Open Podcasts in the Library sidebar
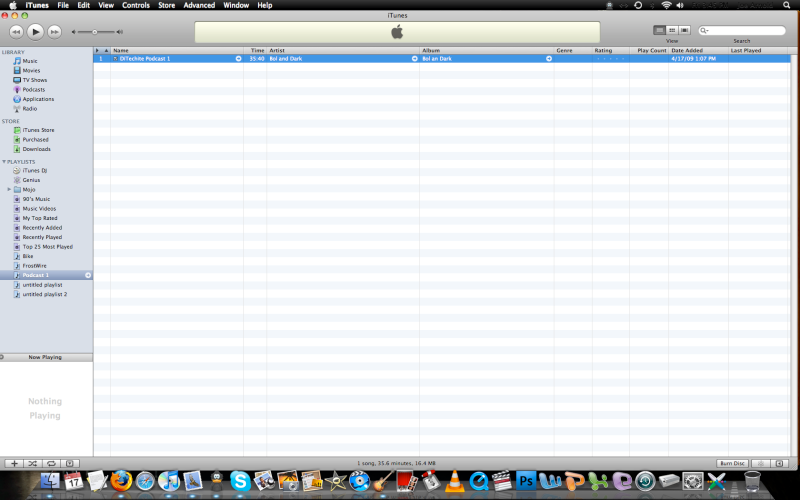 (34, 90)
